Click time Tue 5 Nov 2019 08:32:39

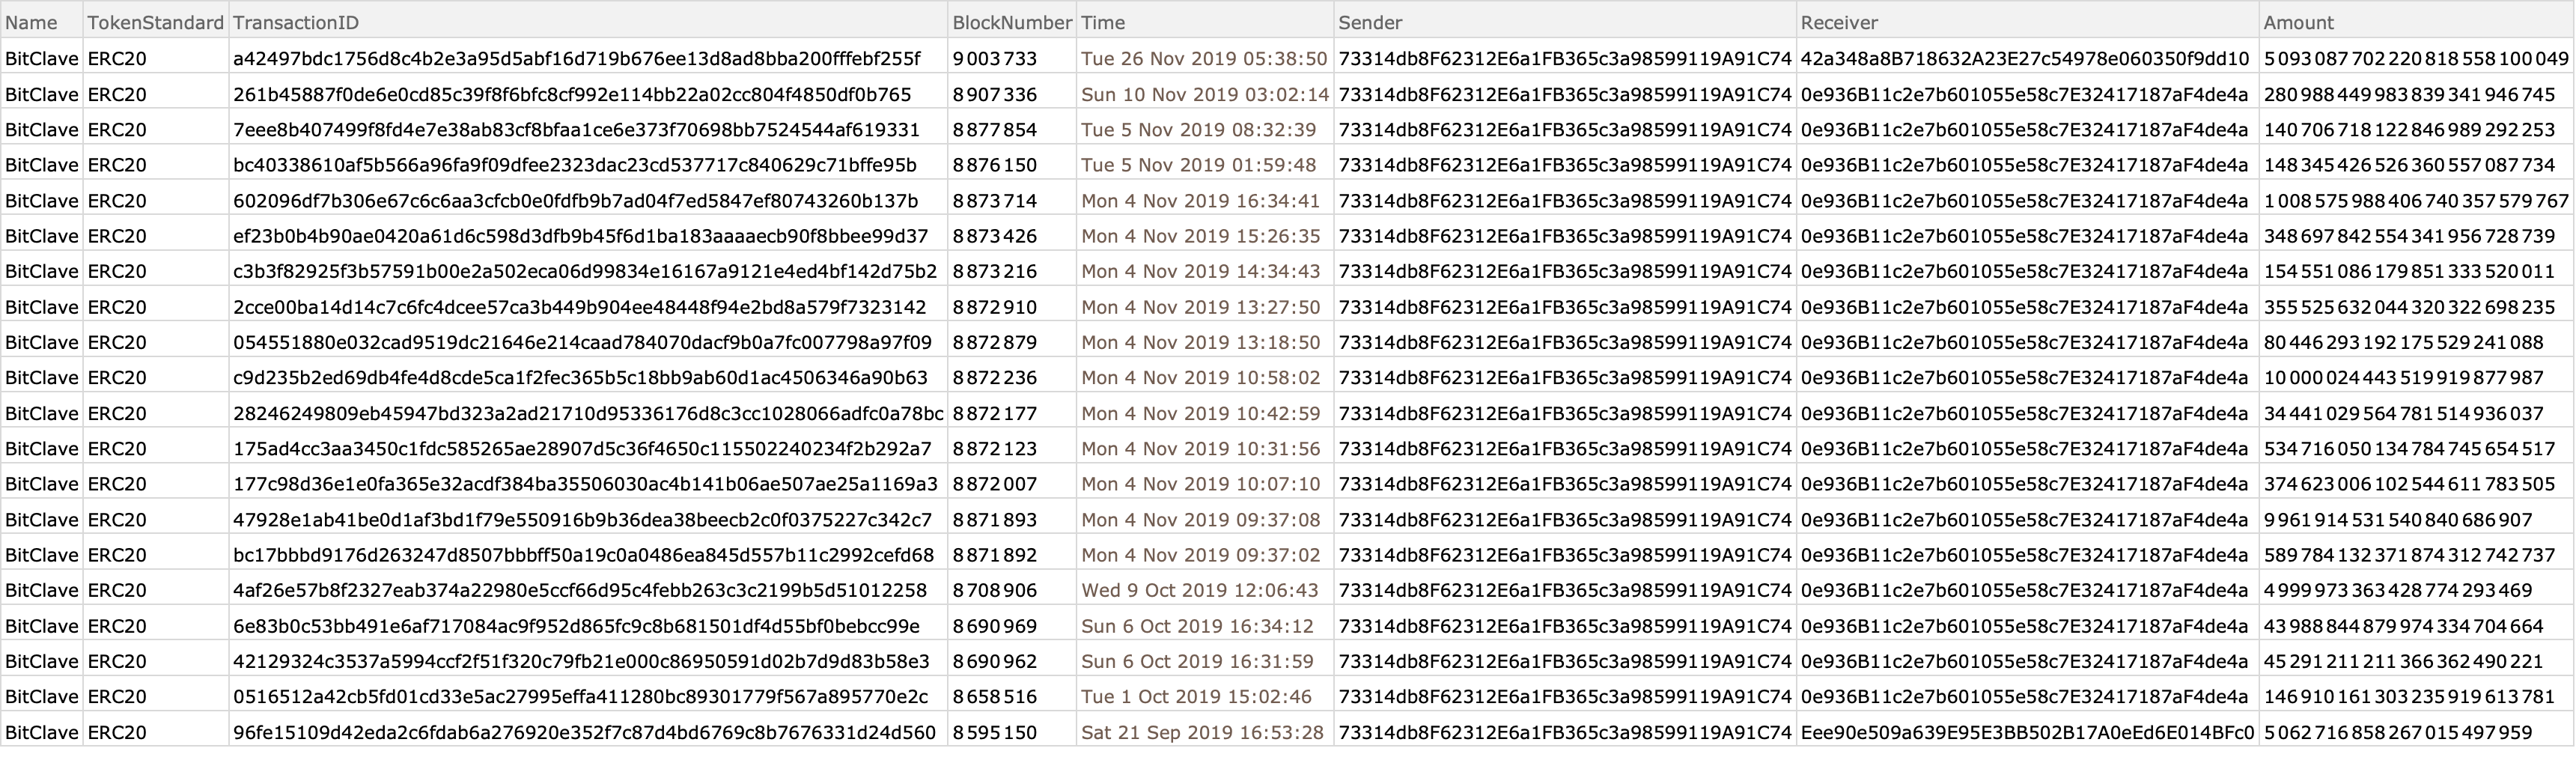(x=1199, y=130)
